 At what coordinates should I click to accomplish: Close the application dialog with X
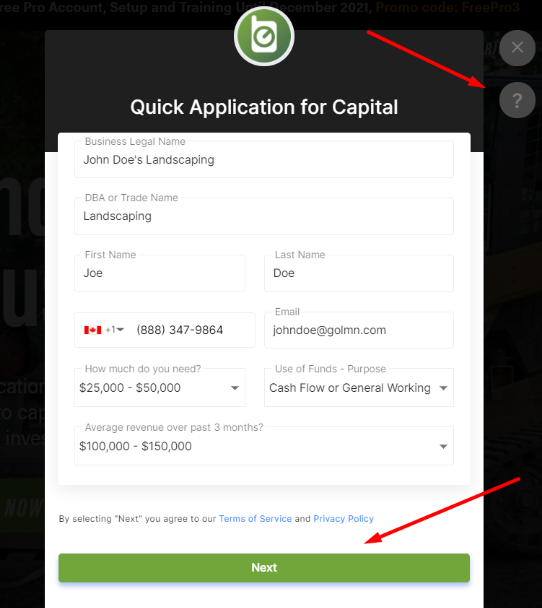(517, 48)
